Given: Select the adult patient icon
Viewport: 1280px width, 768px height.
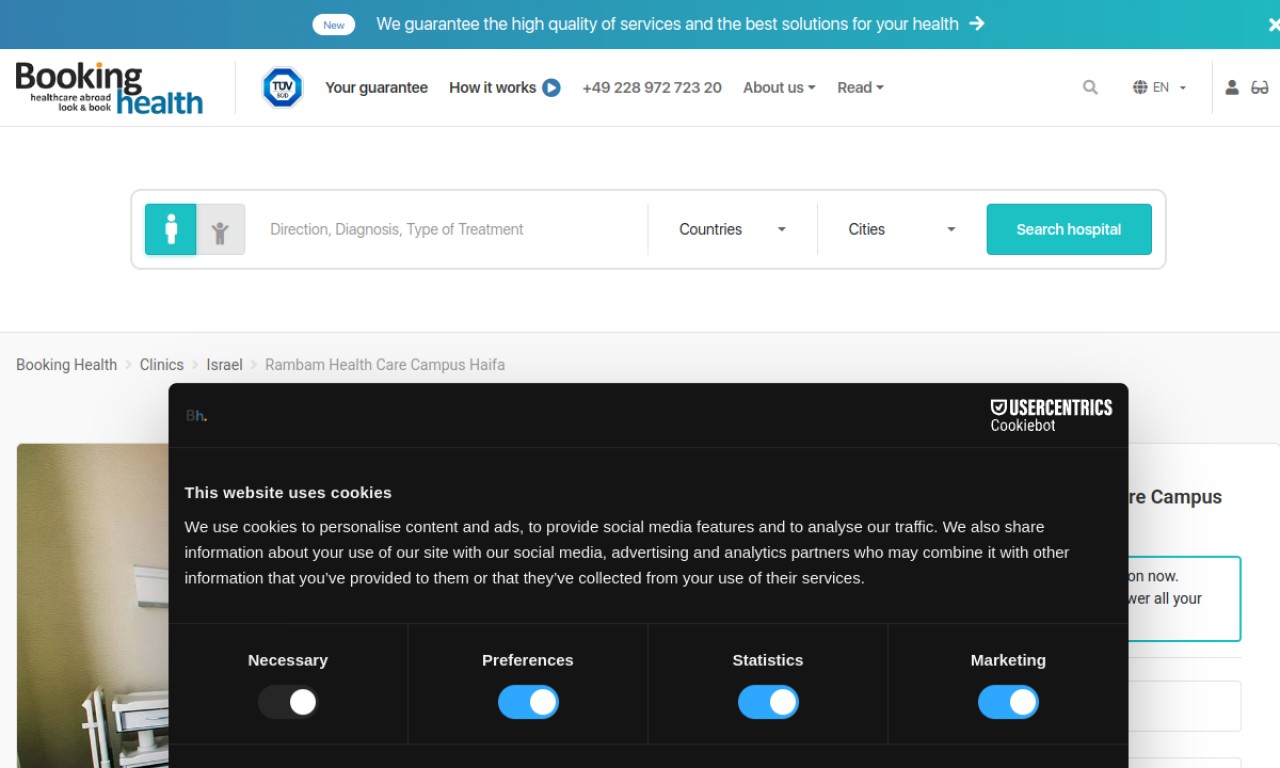Looking at the screenshot, I should 171,229.
